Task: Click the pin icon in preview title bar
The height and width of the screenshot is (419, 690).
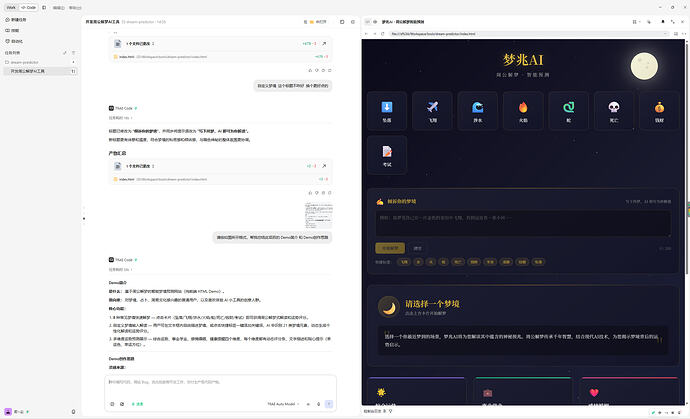Action: click(x=663, y=22)
